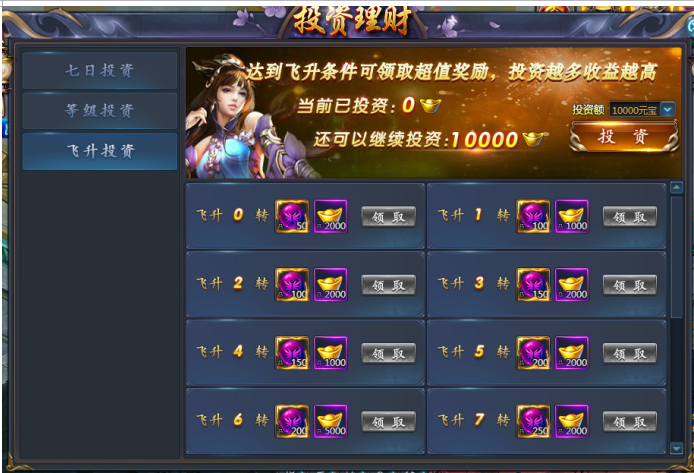Open the 投资额 dropdown arrow
Image resolution: width=694 pixels, height=473 pixels.
coord(667,109)
